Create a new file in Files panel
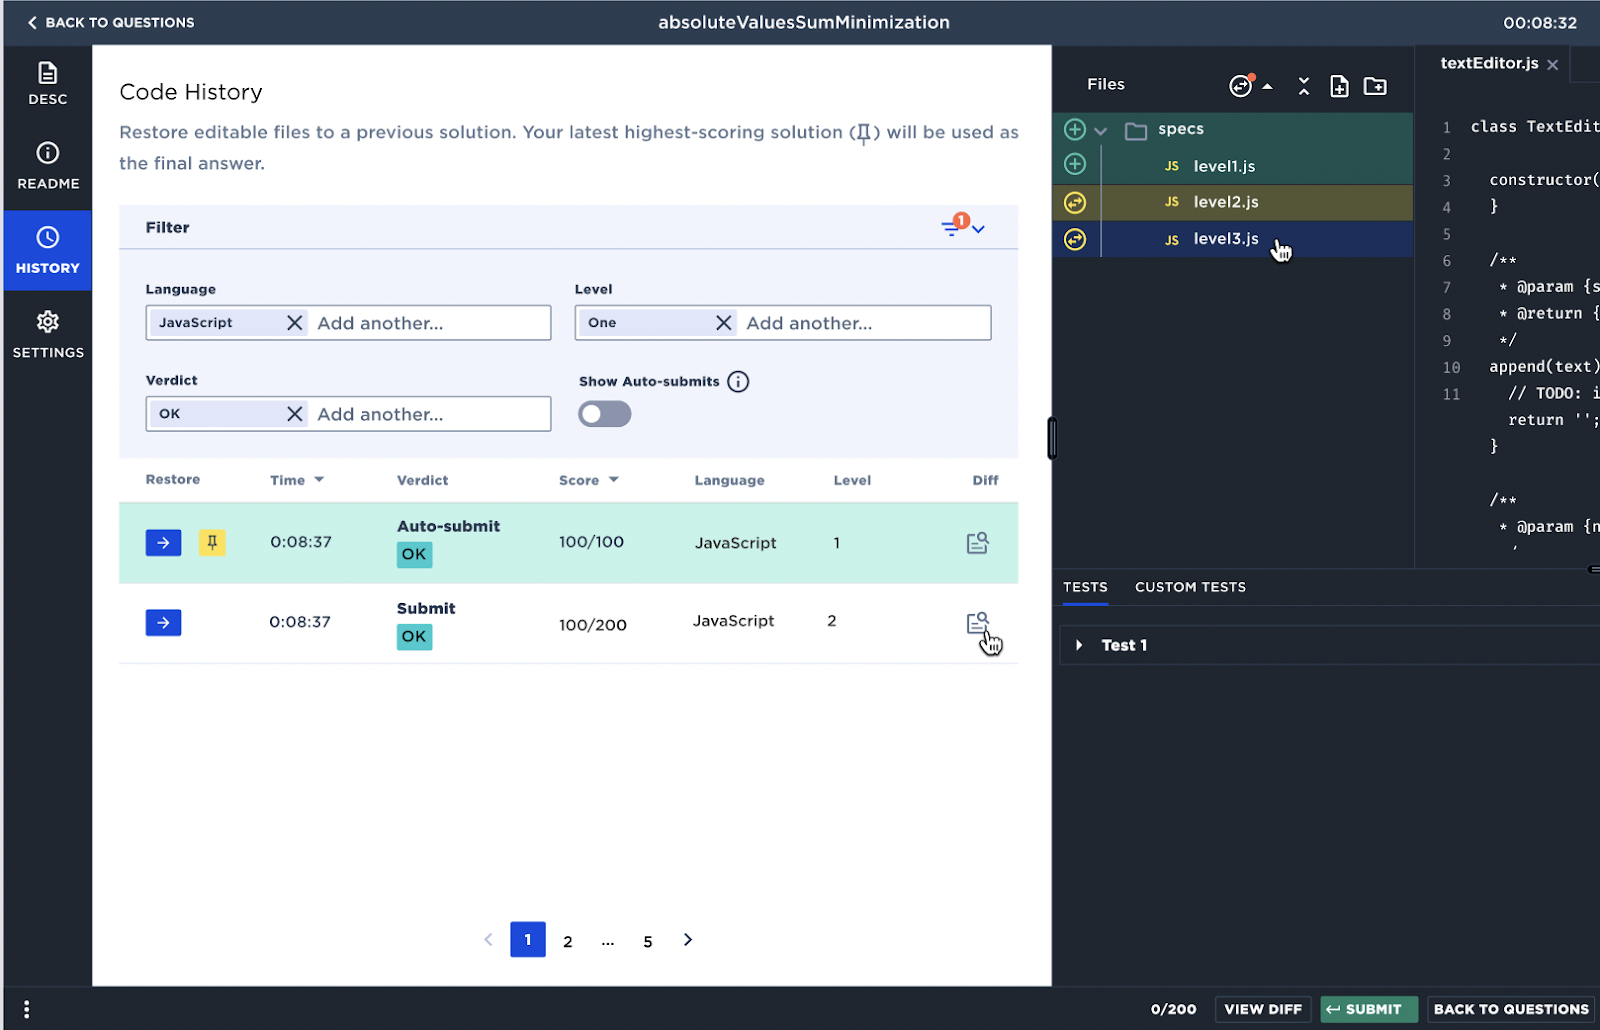Viewport: 1600px width, 1030px height. (x=1340, y=86)
